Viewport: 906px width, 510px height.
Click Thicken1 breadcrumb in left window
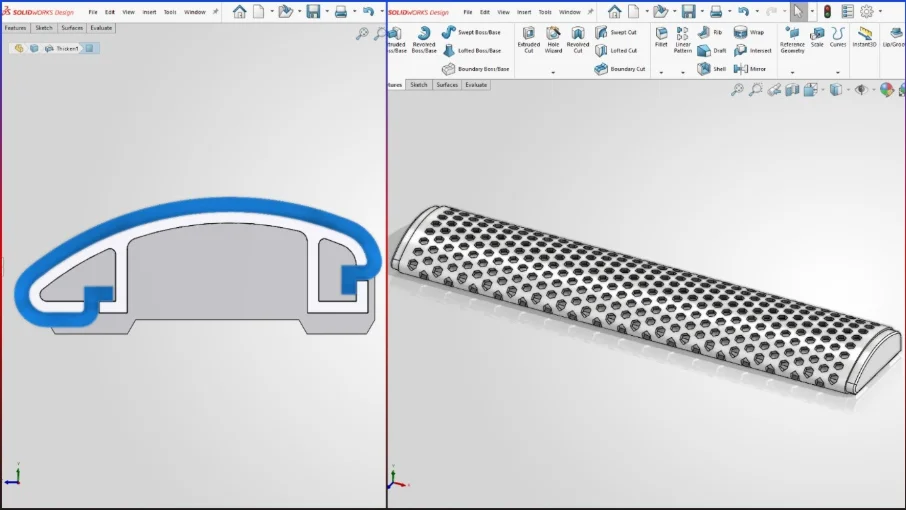62,49
